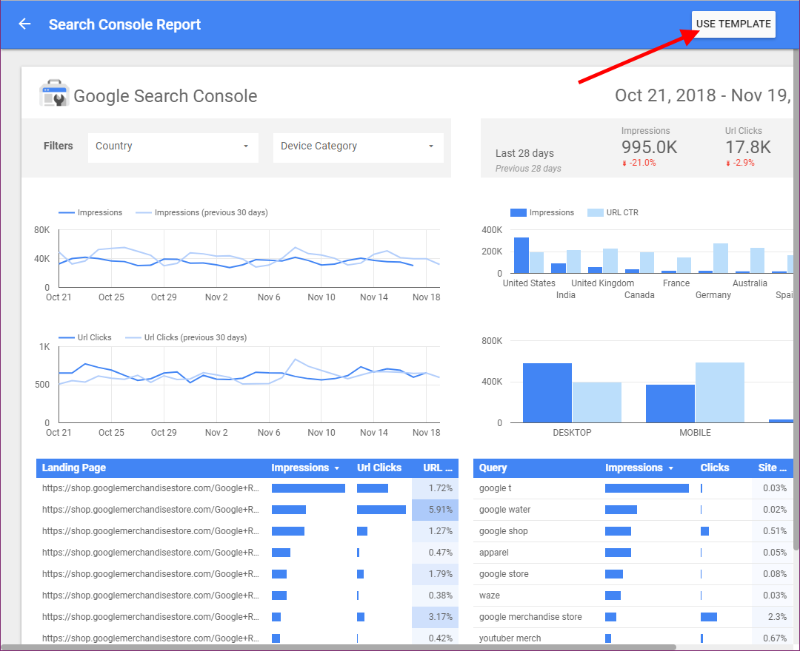Screen dimensions: 800x651
Task: Click the Clicks column header in Query table
Action: click(x=715, y=468)
